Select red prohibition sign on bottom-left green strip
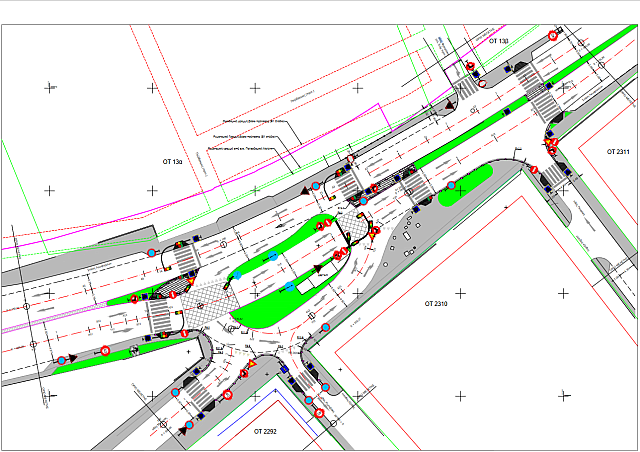This screenshot has height=452, width=640. point(104,351)
